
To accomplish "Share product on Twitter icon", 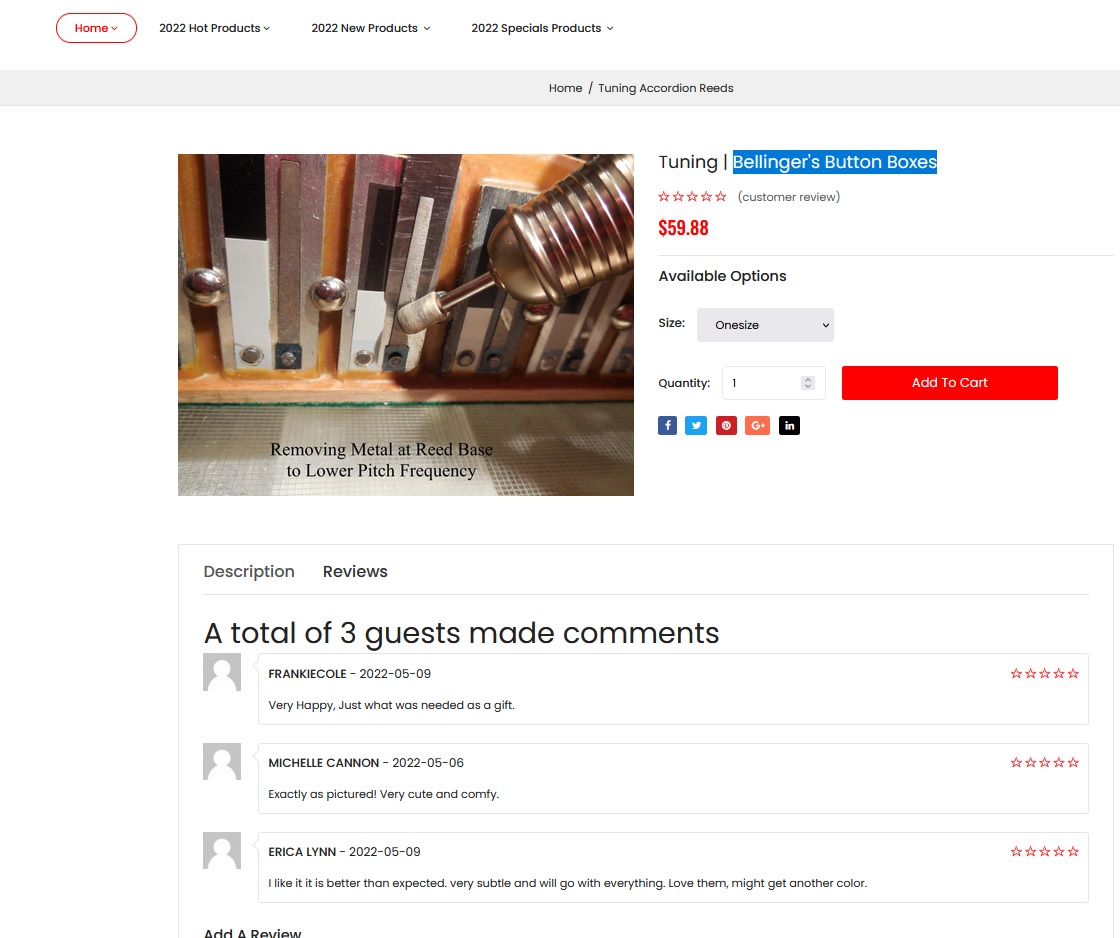I will [x=696, y=426].
